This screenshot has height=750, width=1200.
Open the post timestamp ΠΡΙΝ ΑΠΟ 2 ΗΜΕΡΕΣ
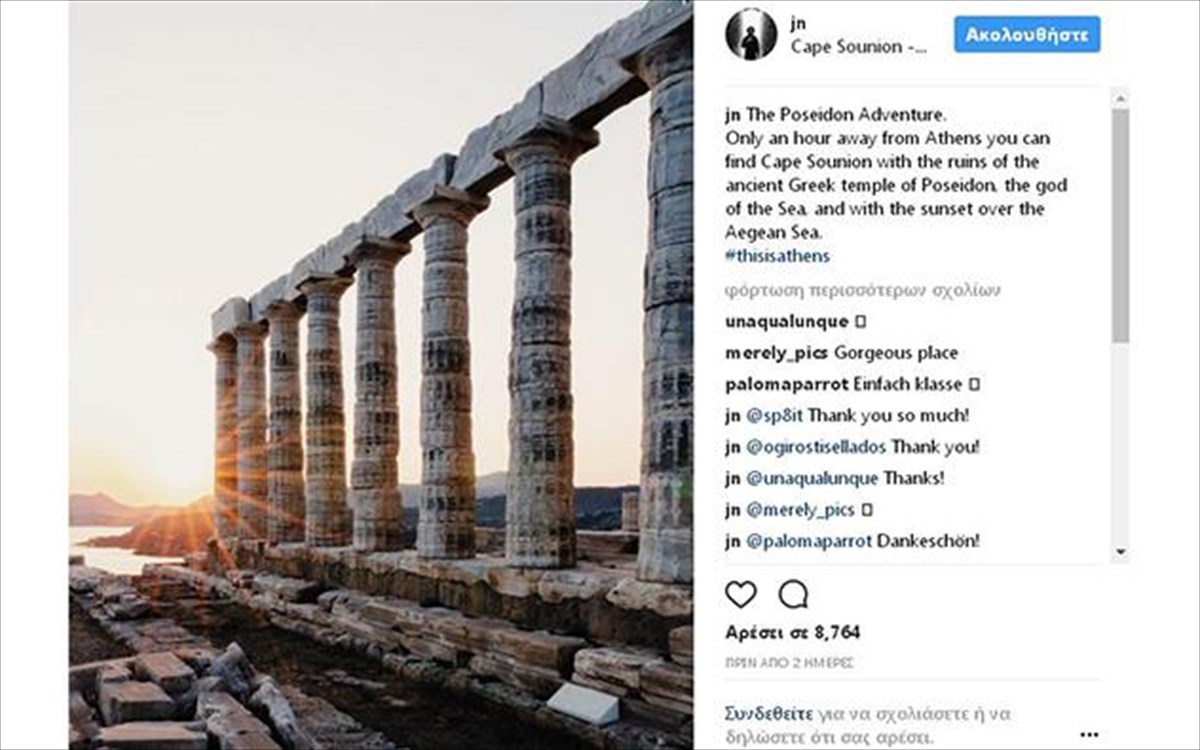pos(788,663)
